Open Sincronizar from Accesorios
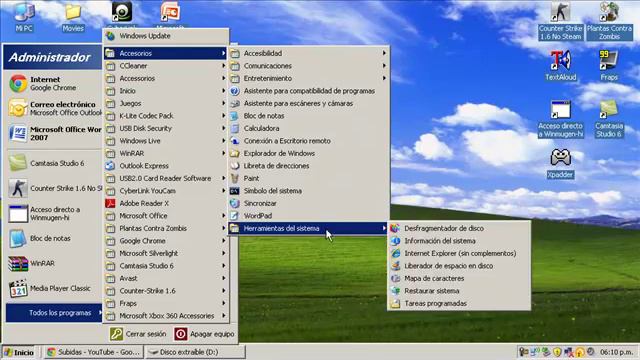 point(308,203)
